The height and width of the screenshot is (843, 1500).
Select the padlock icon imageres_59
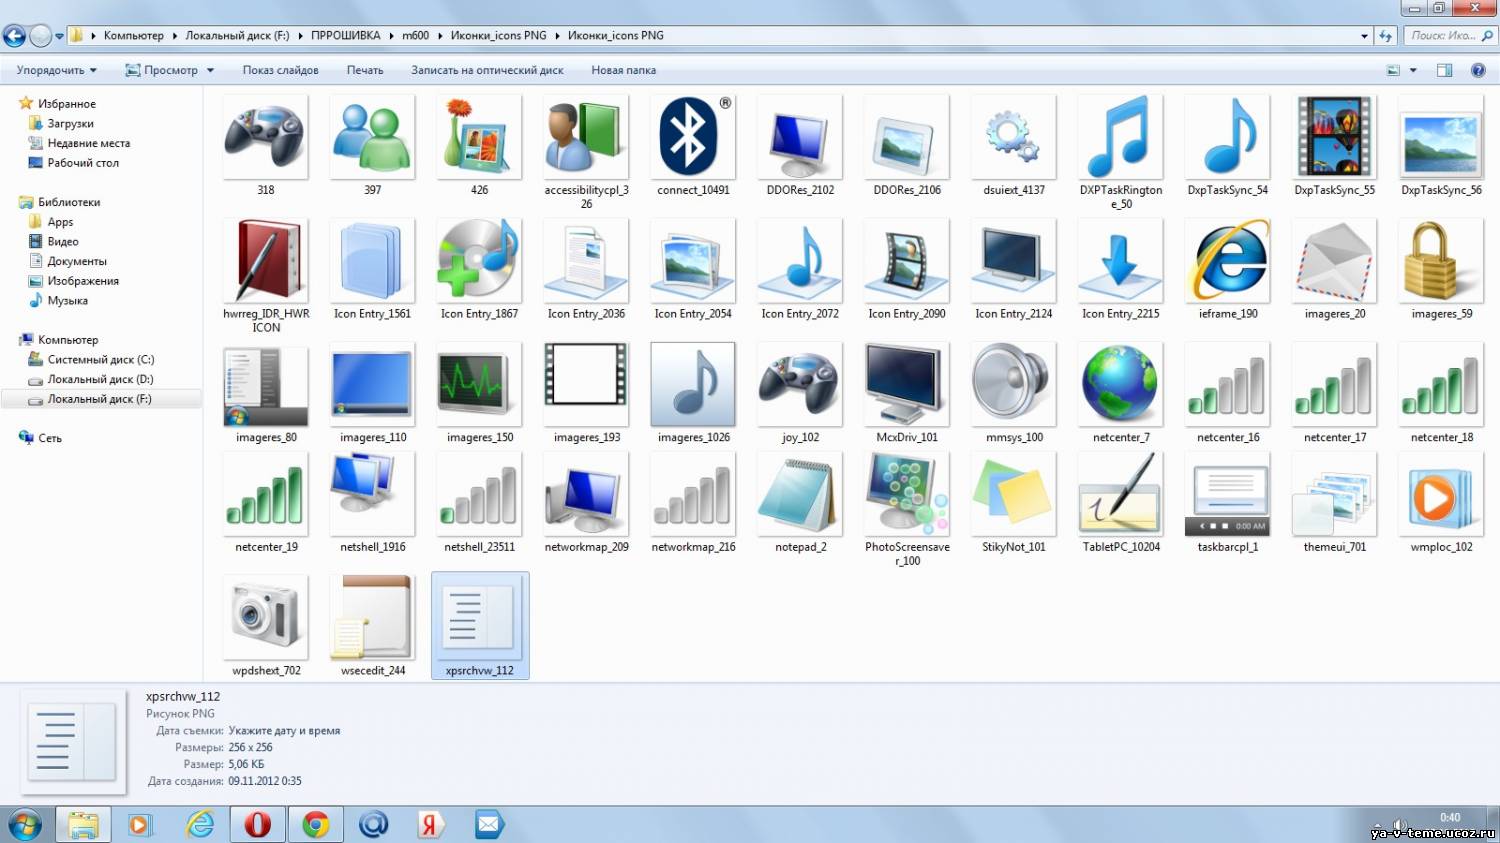pyautogui.click(x=1442, y=261)
